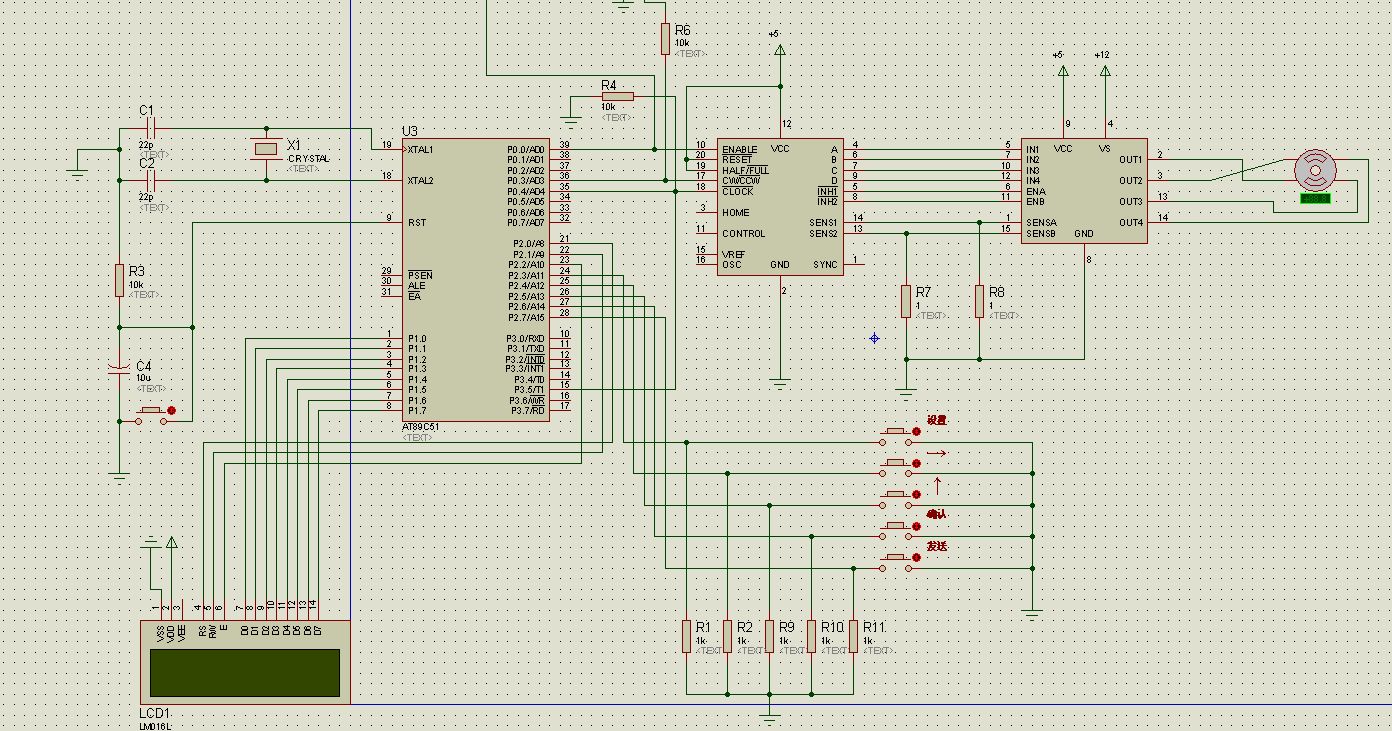Actuate the 确认 push button
The image size is (1392, 731).
(x=897, y=529)
